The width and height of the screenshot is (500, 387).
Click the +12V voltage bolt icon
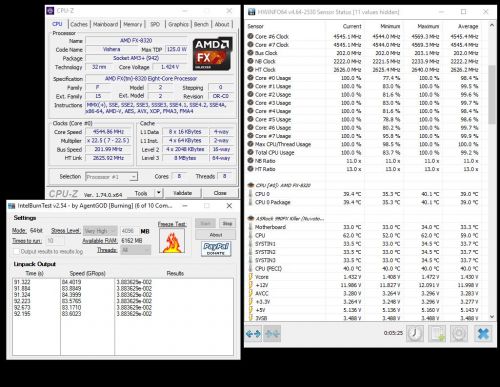tap(251, 285)
